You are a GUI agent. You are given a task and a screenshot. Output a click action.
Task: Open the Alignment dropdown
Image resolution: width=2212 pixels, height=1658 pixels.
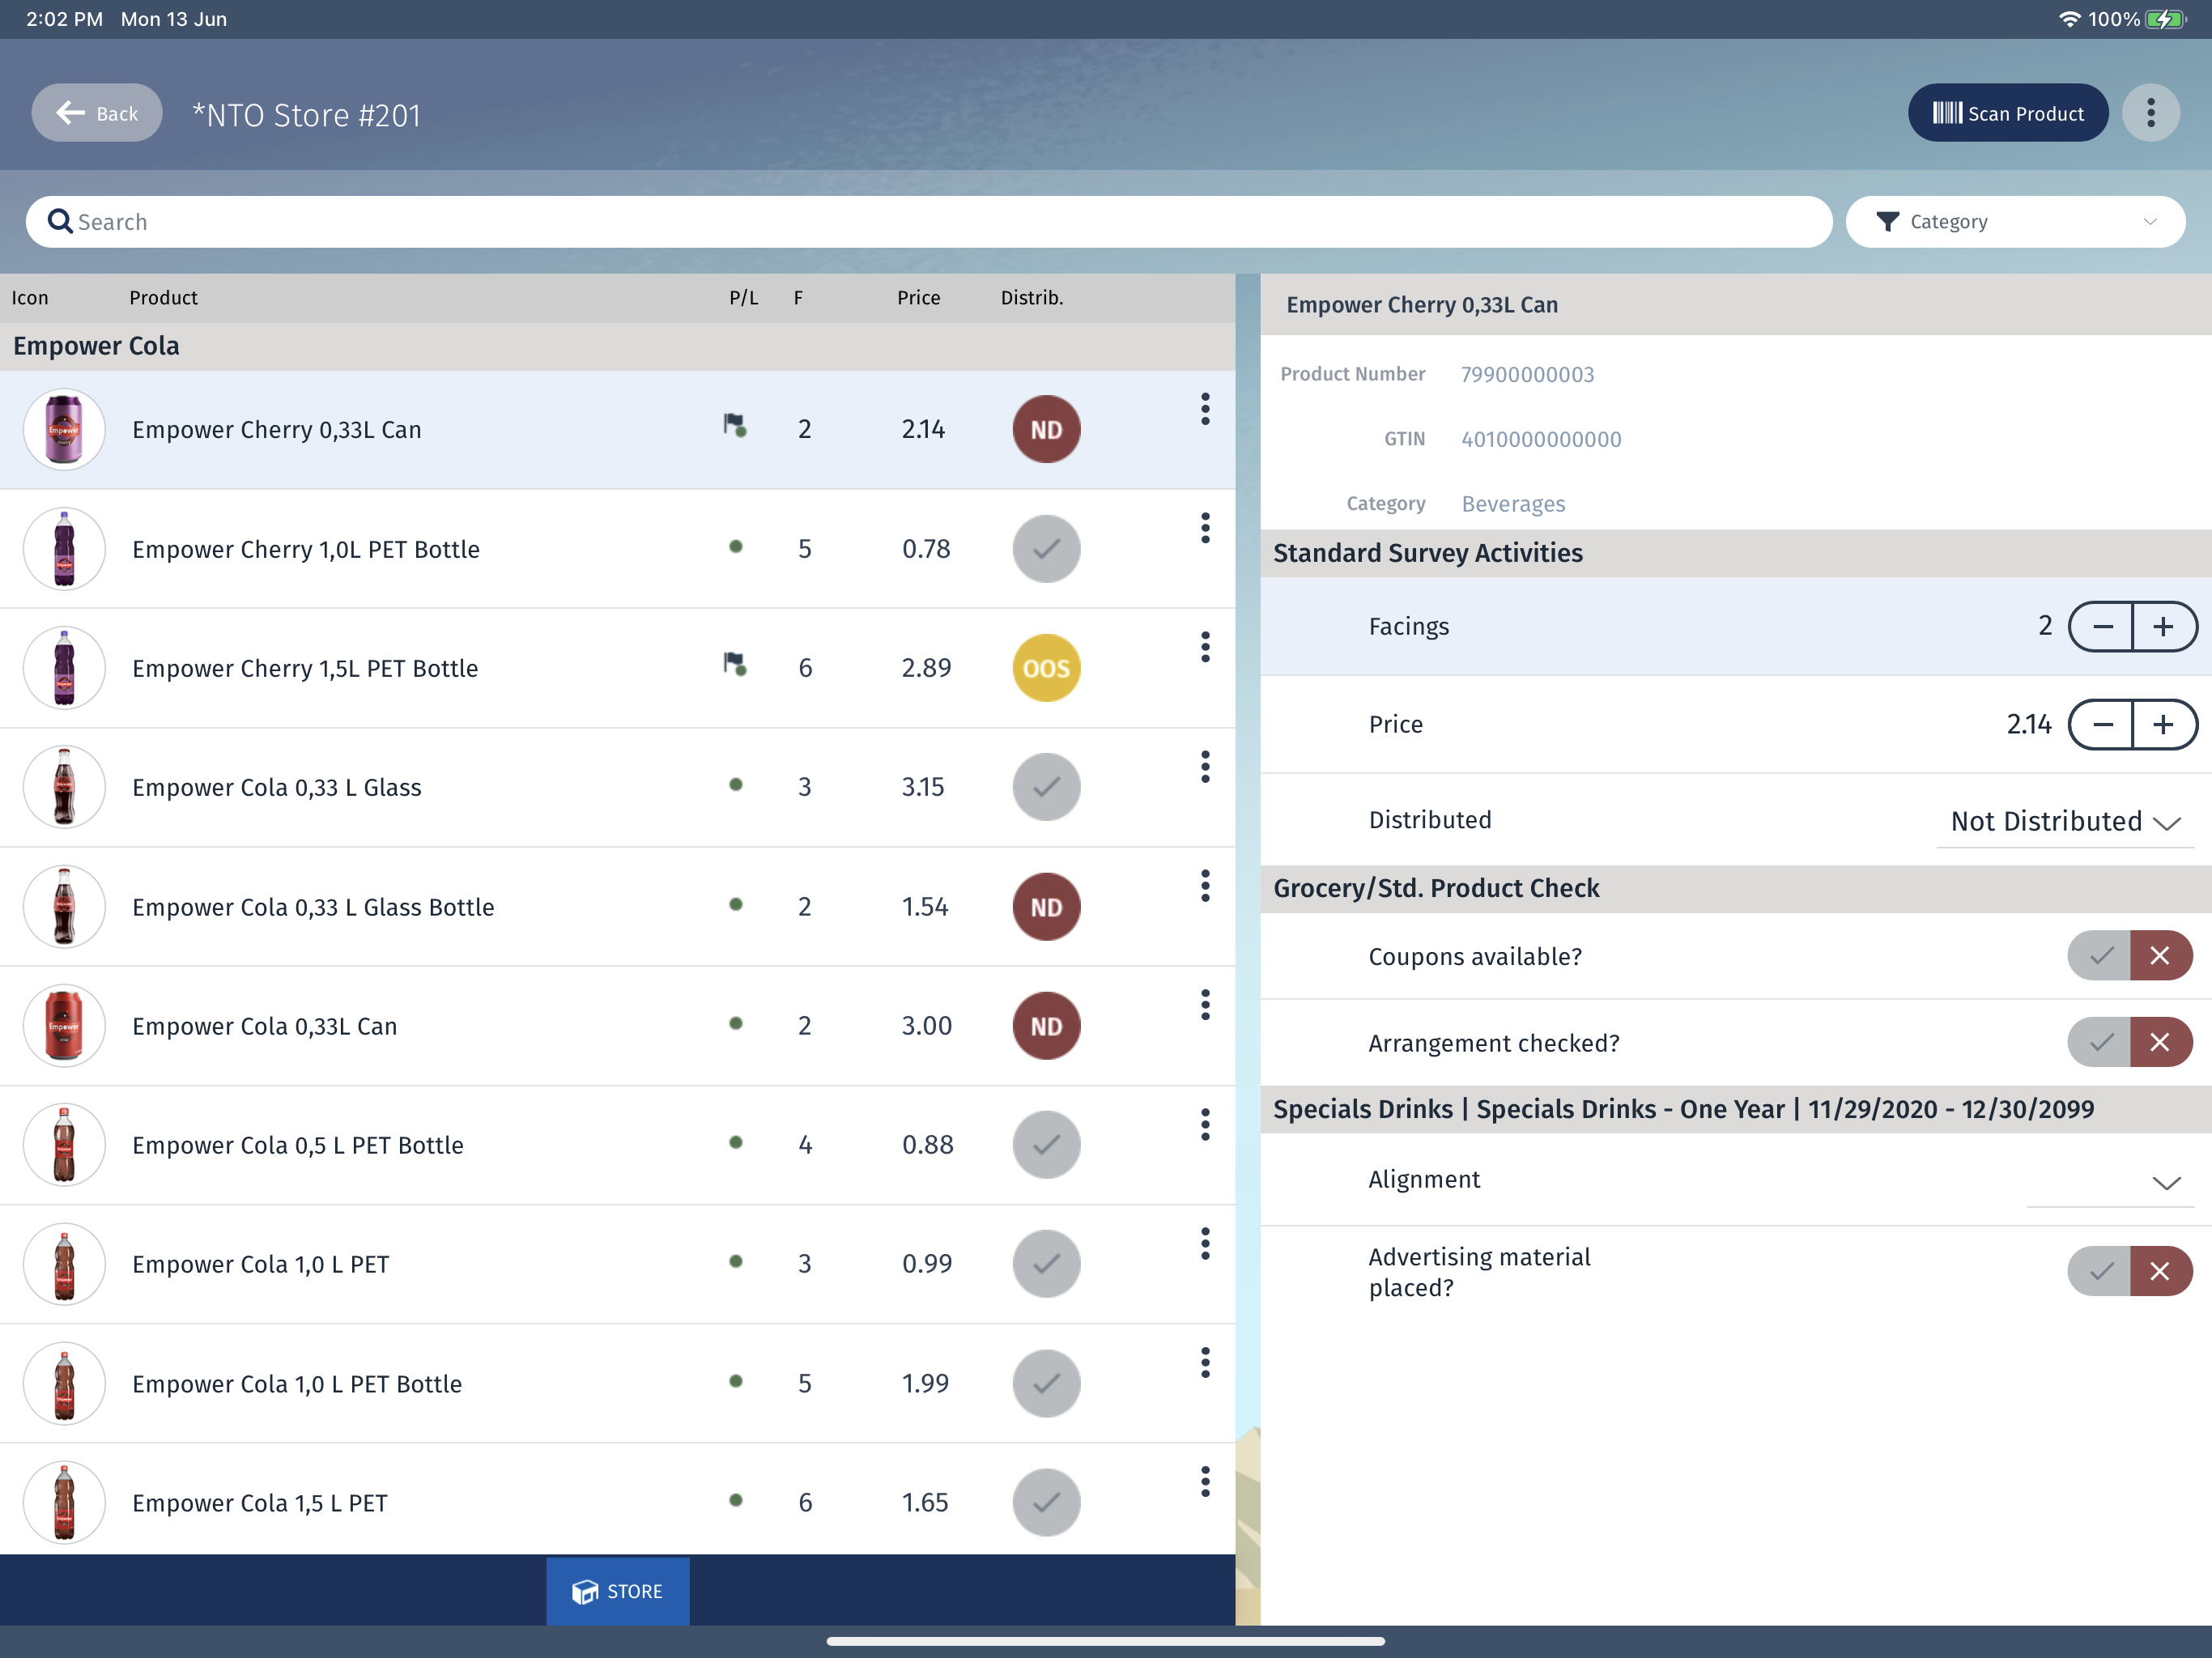click(x=2110, y=1182)
